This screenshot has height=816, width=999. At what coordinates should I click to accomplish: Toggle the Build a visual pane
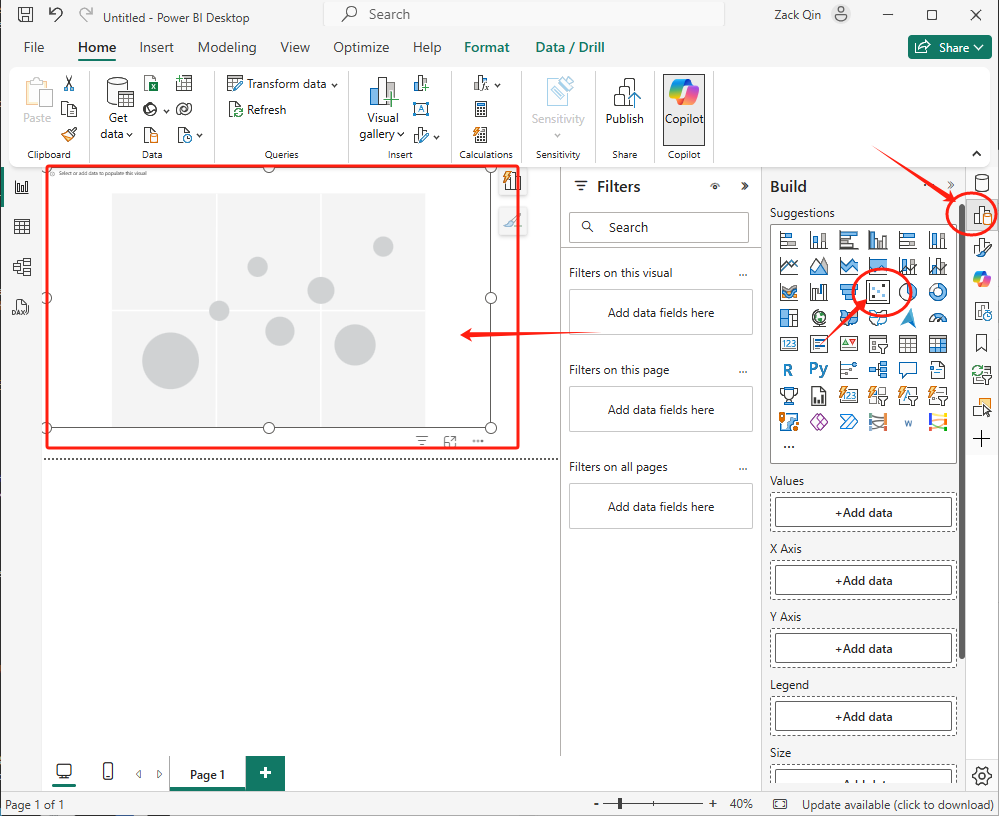[982, 215]
